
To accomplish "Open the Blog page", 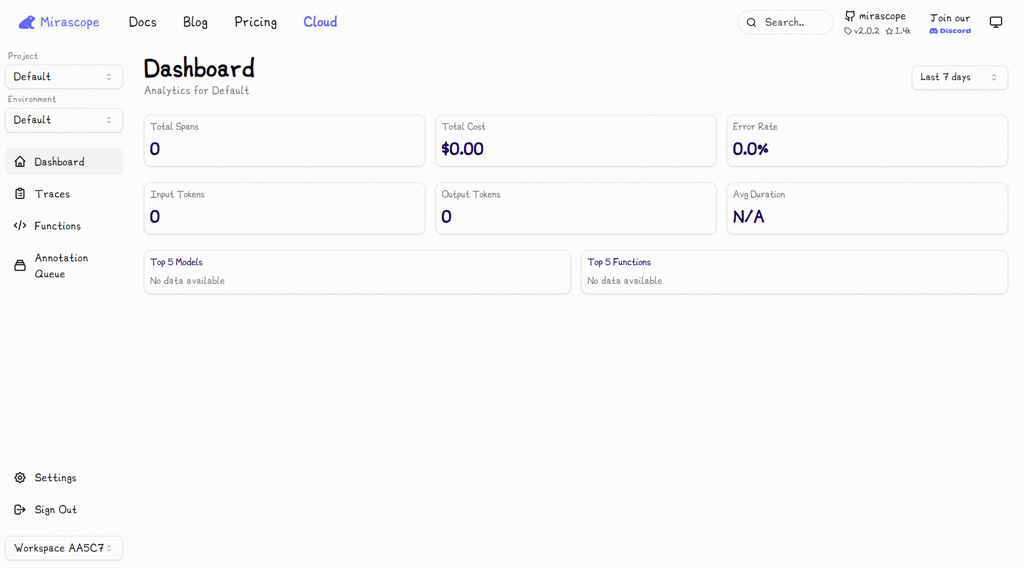I will [x=195, y=22].
